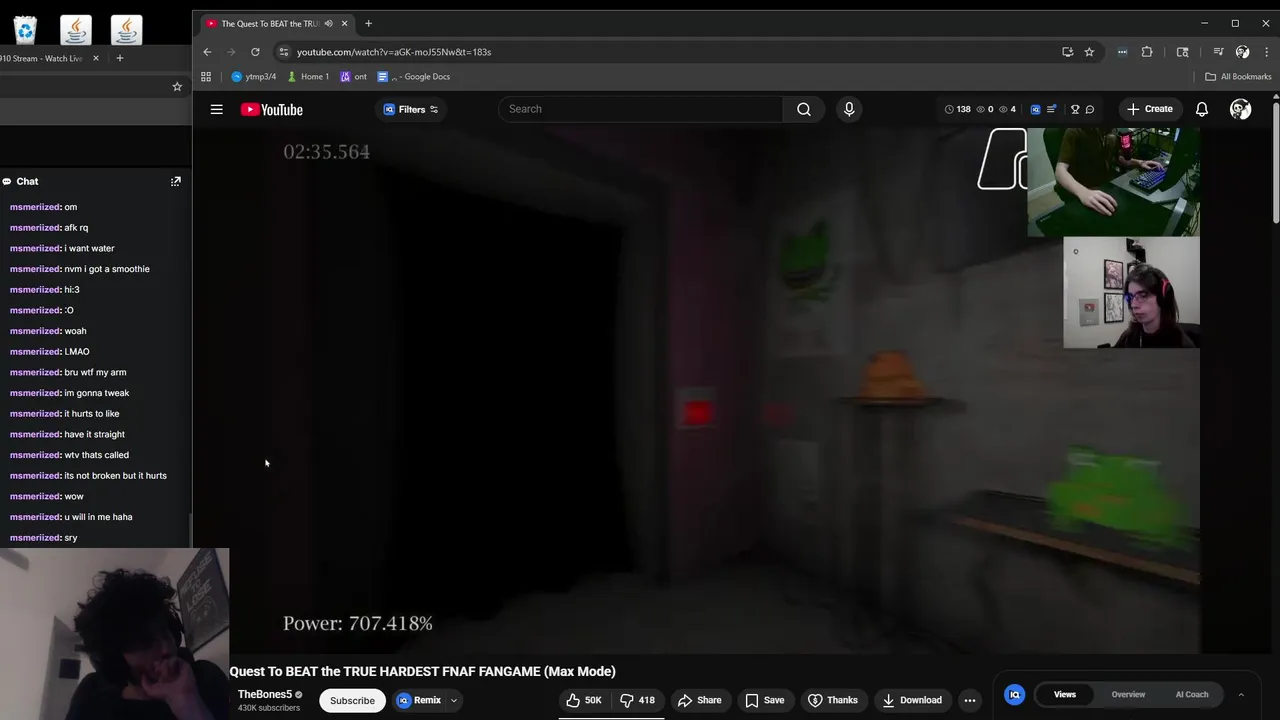Open the YouTube Create button
This screenshot has height=720, width=1280.
(x=1149, y=109)
